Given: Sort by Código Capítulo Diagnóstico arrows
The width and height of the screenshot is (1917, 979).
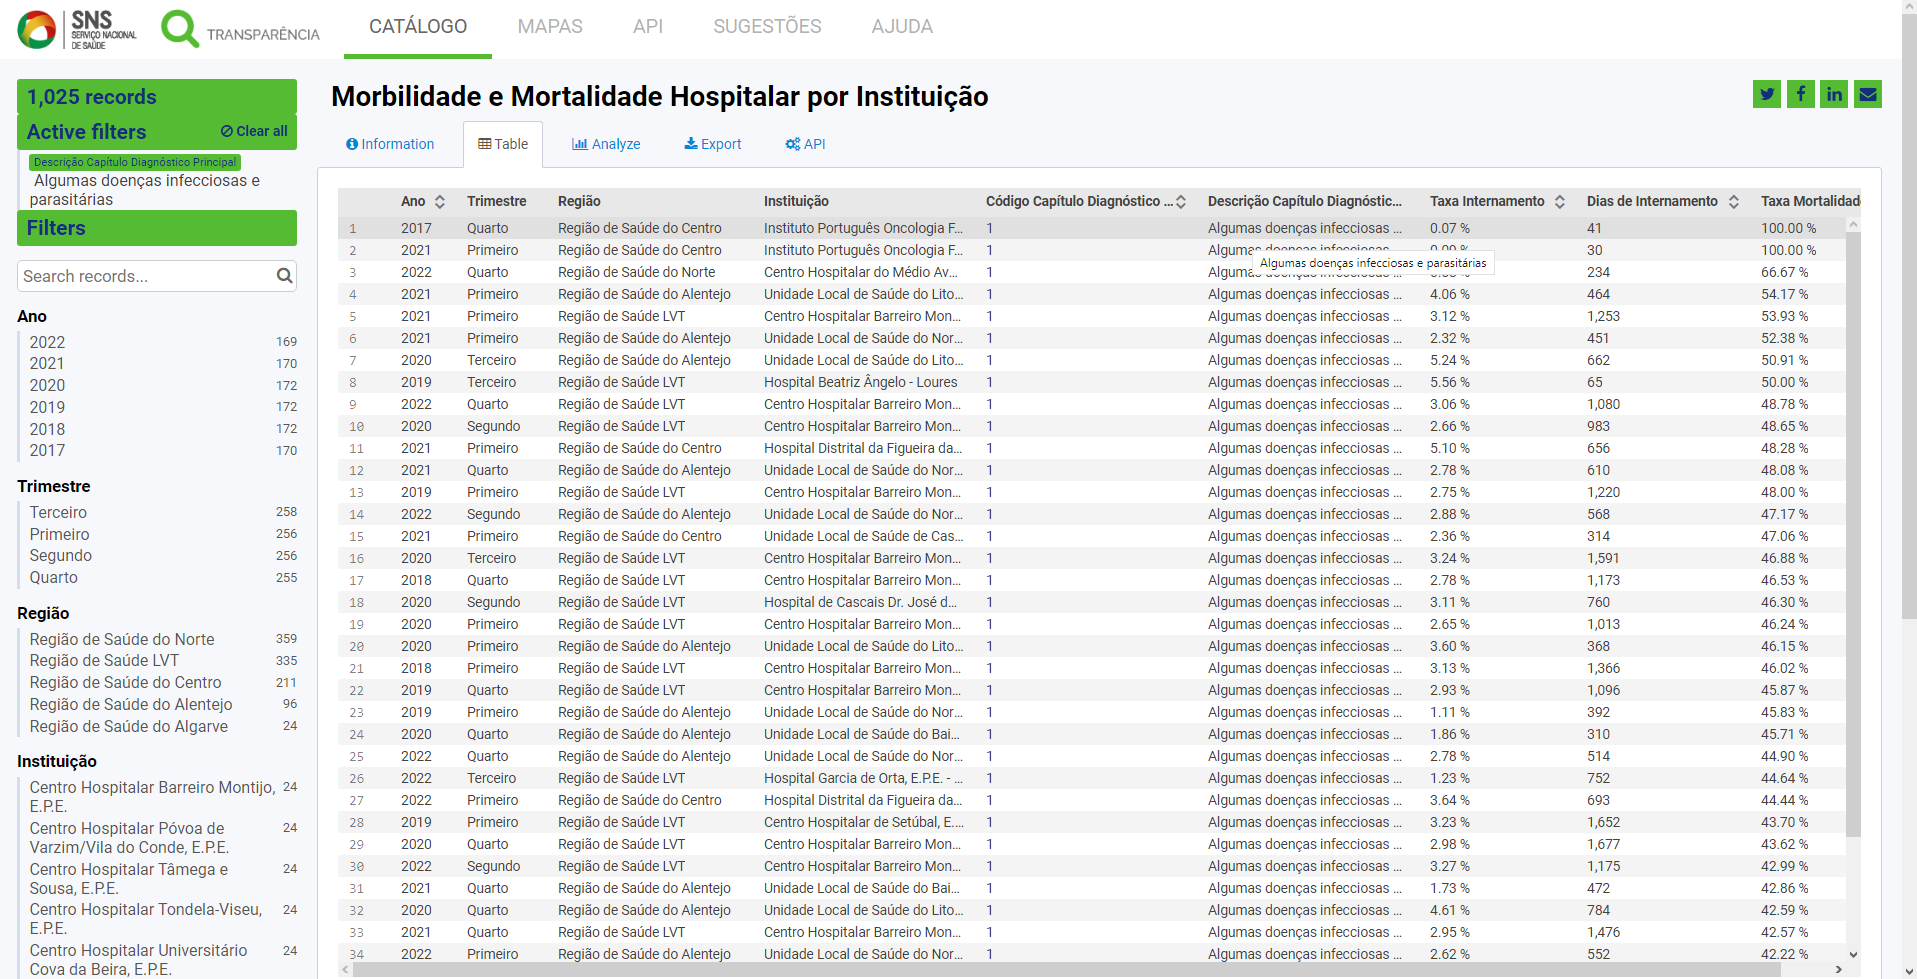Looking at the screenshot, I should (x=1181, y=201).
